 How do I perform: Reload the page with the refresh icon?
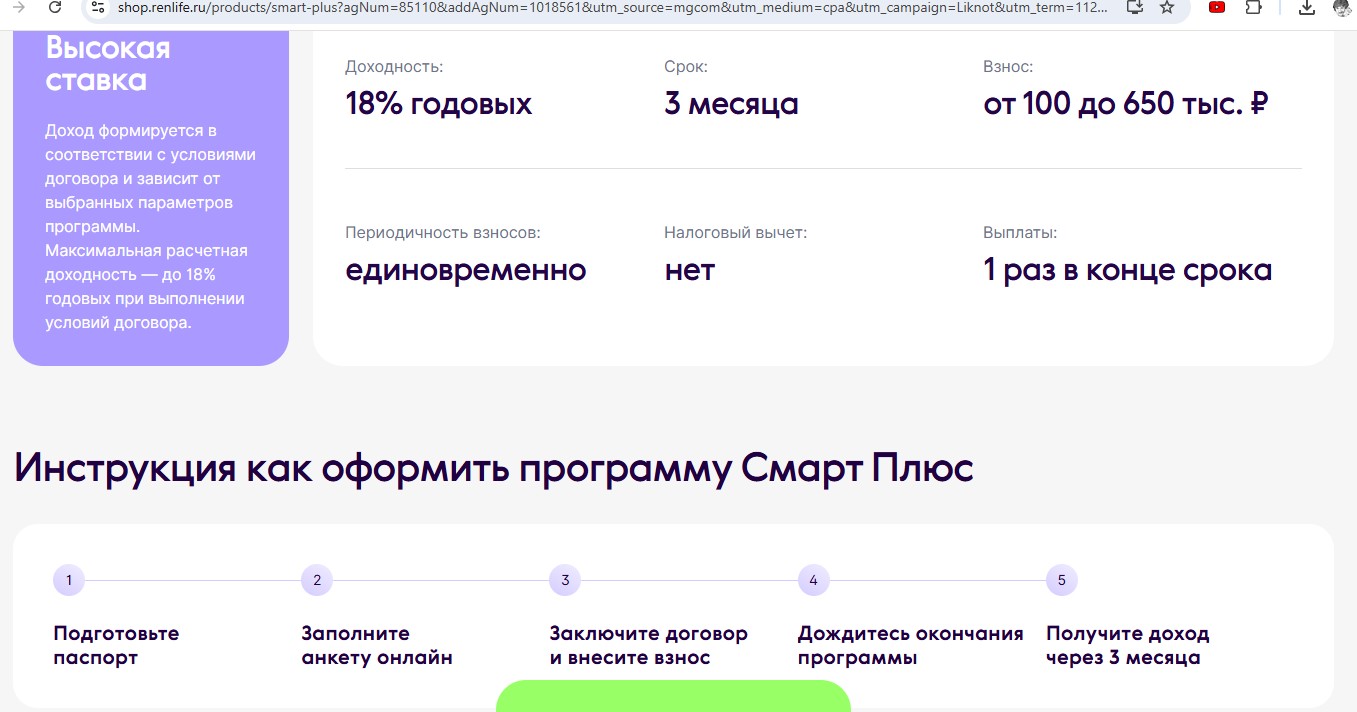[x=55, y=7]
